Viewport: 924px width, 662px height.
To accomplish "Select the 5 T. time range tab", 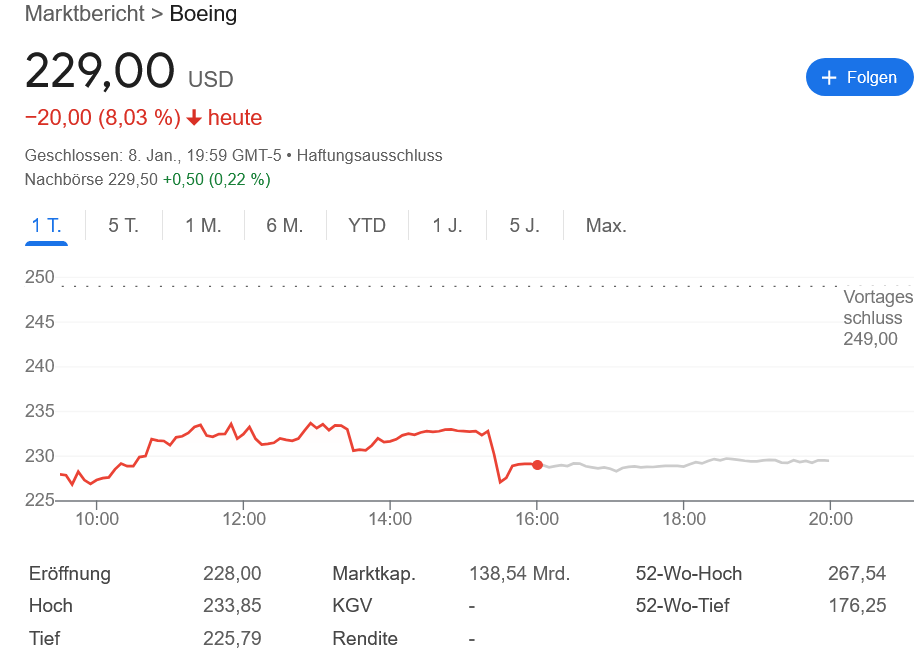I will click(122, 225).
